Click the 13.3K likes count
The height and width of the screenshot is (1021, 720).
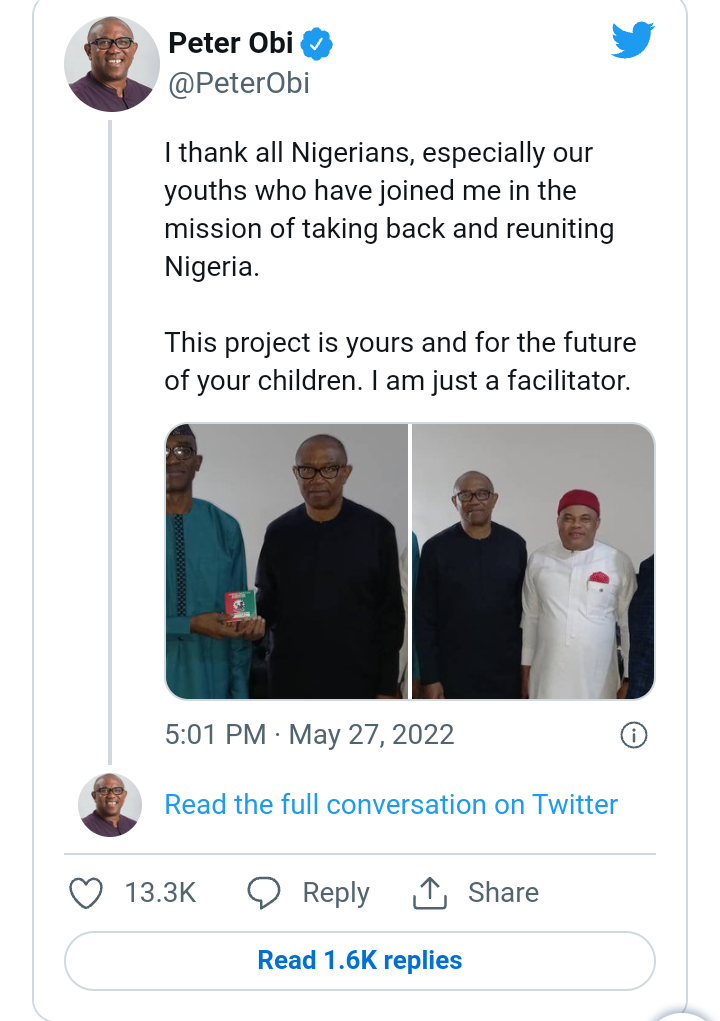tap(160, 893)
